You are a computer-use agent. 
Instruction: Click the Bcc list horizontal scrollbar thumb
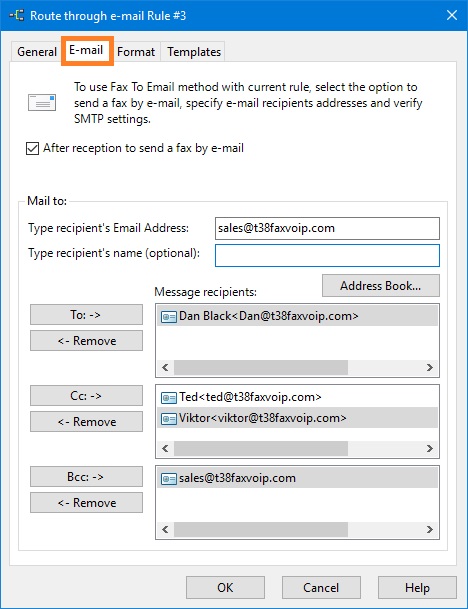click(261, 529)
